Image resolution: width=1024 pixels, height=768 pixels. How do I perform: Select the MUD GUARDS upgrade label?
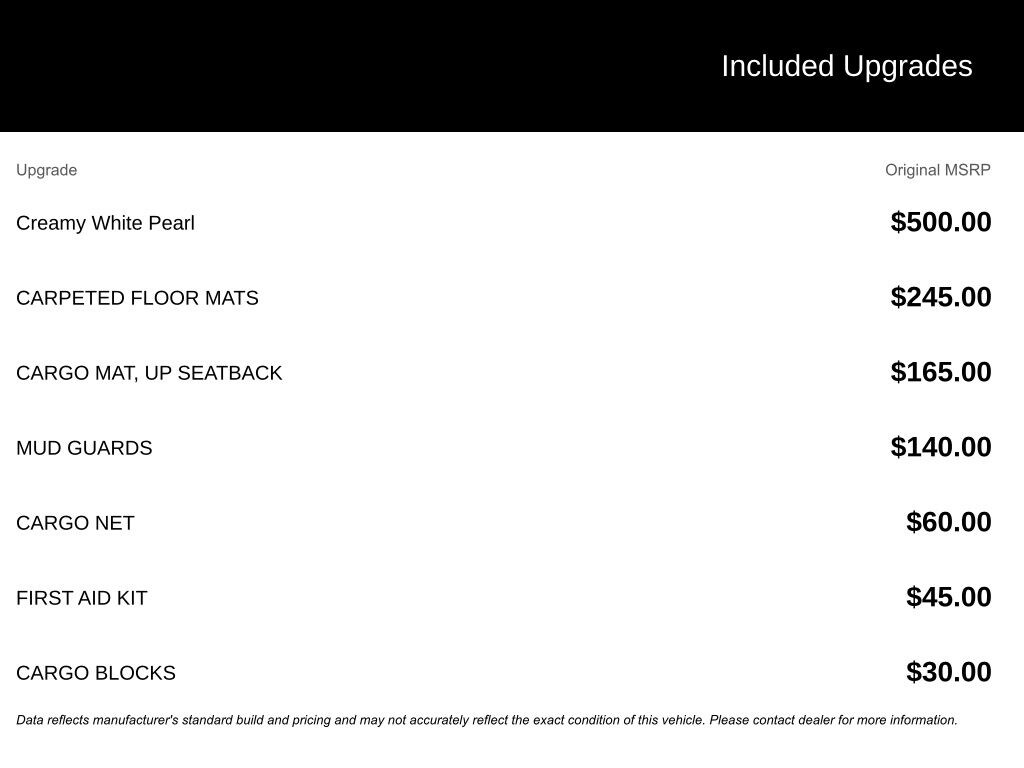(x=84, y=448)
